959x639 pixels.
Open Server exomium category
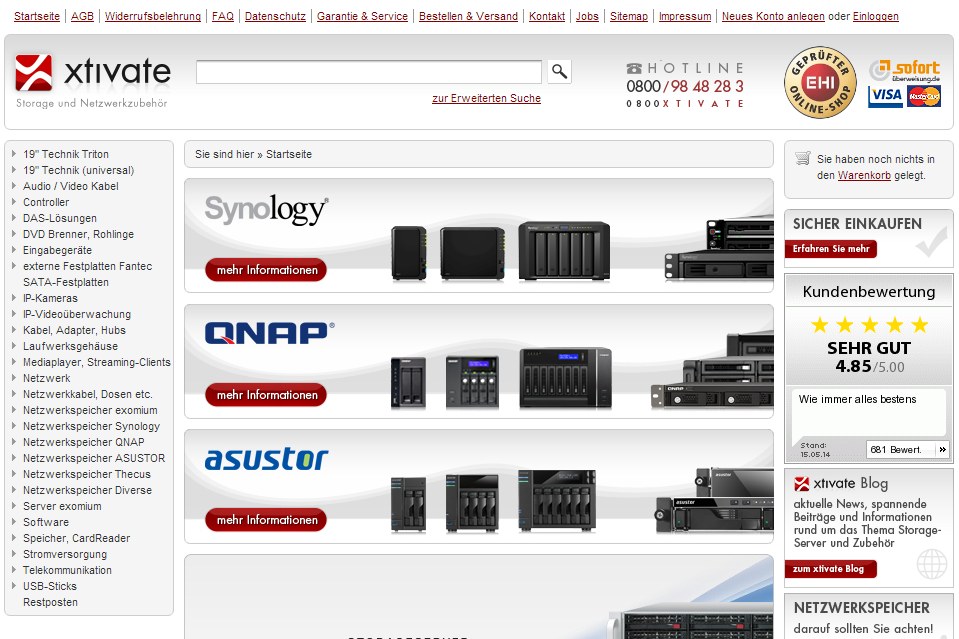point(62,506)
